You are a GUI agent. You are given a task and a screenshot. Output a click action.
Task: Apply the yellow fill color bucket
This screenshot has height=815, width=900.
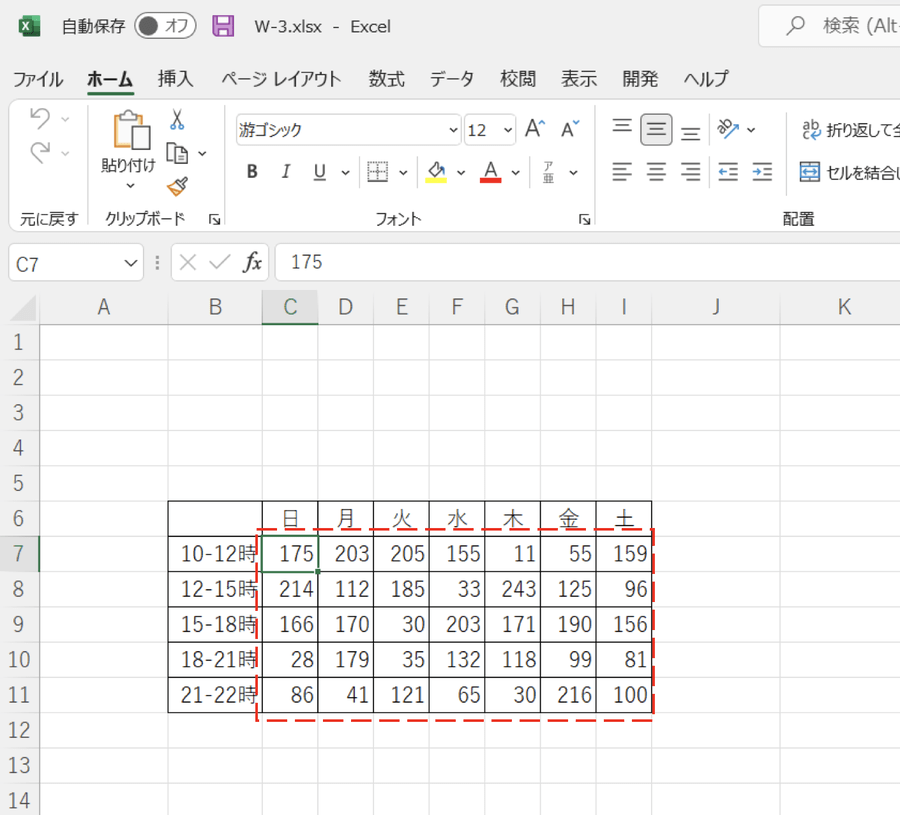click(x=436, y=172)
